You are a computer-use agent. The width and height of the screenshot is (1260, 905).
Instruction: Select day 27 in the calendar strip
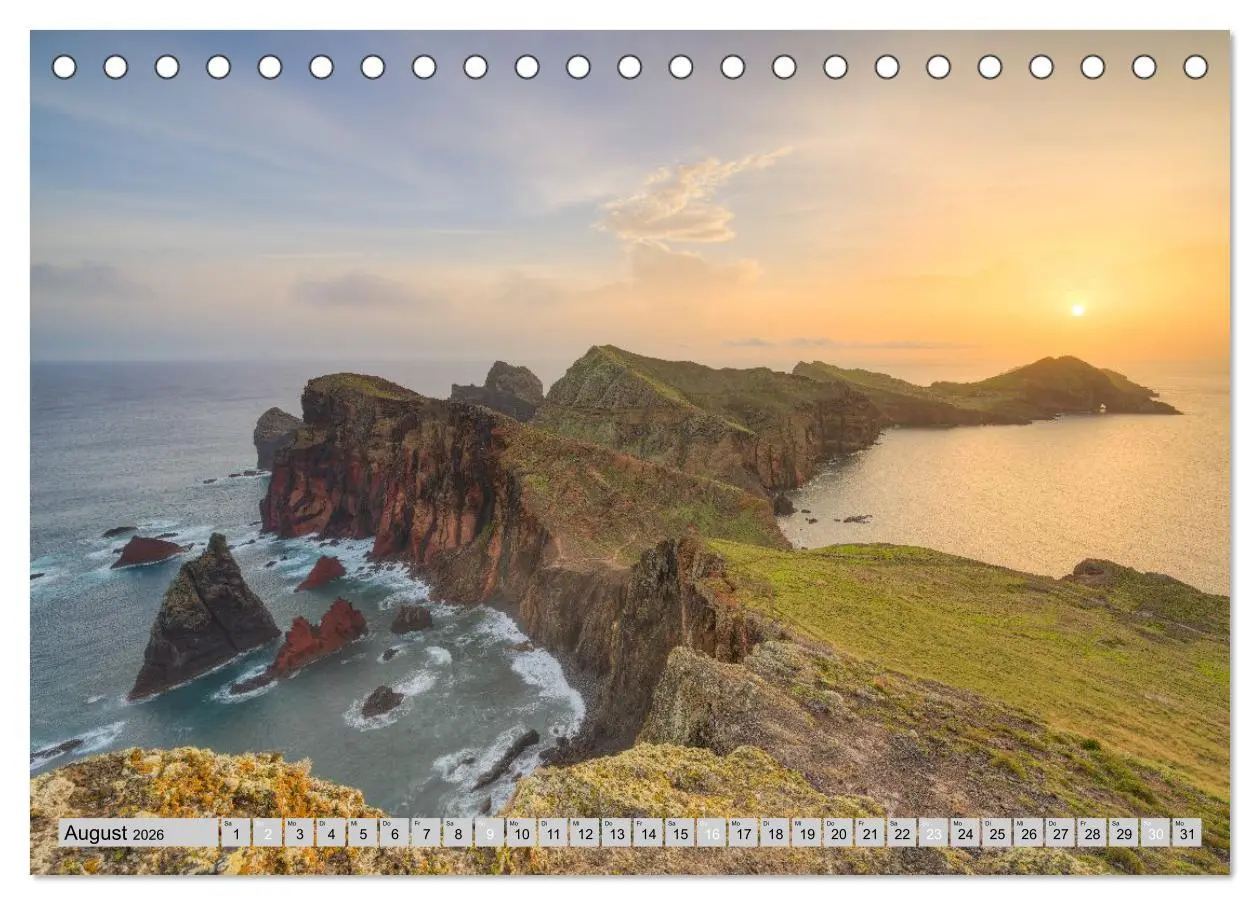[x=1061, y=833]
